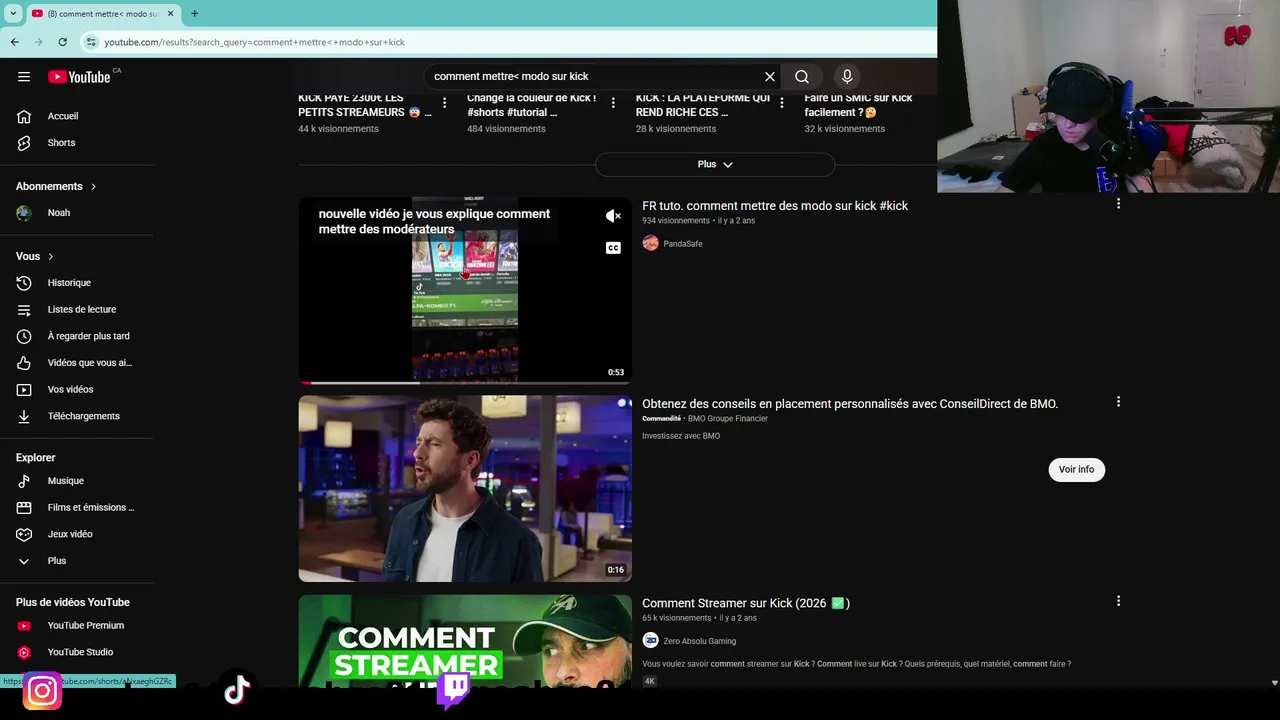
Task: Open options for Comment Streamer video
Action: (1118, 601)
